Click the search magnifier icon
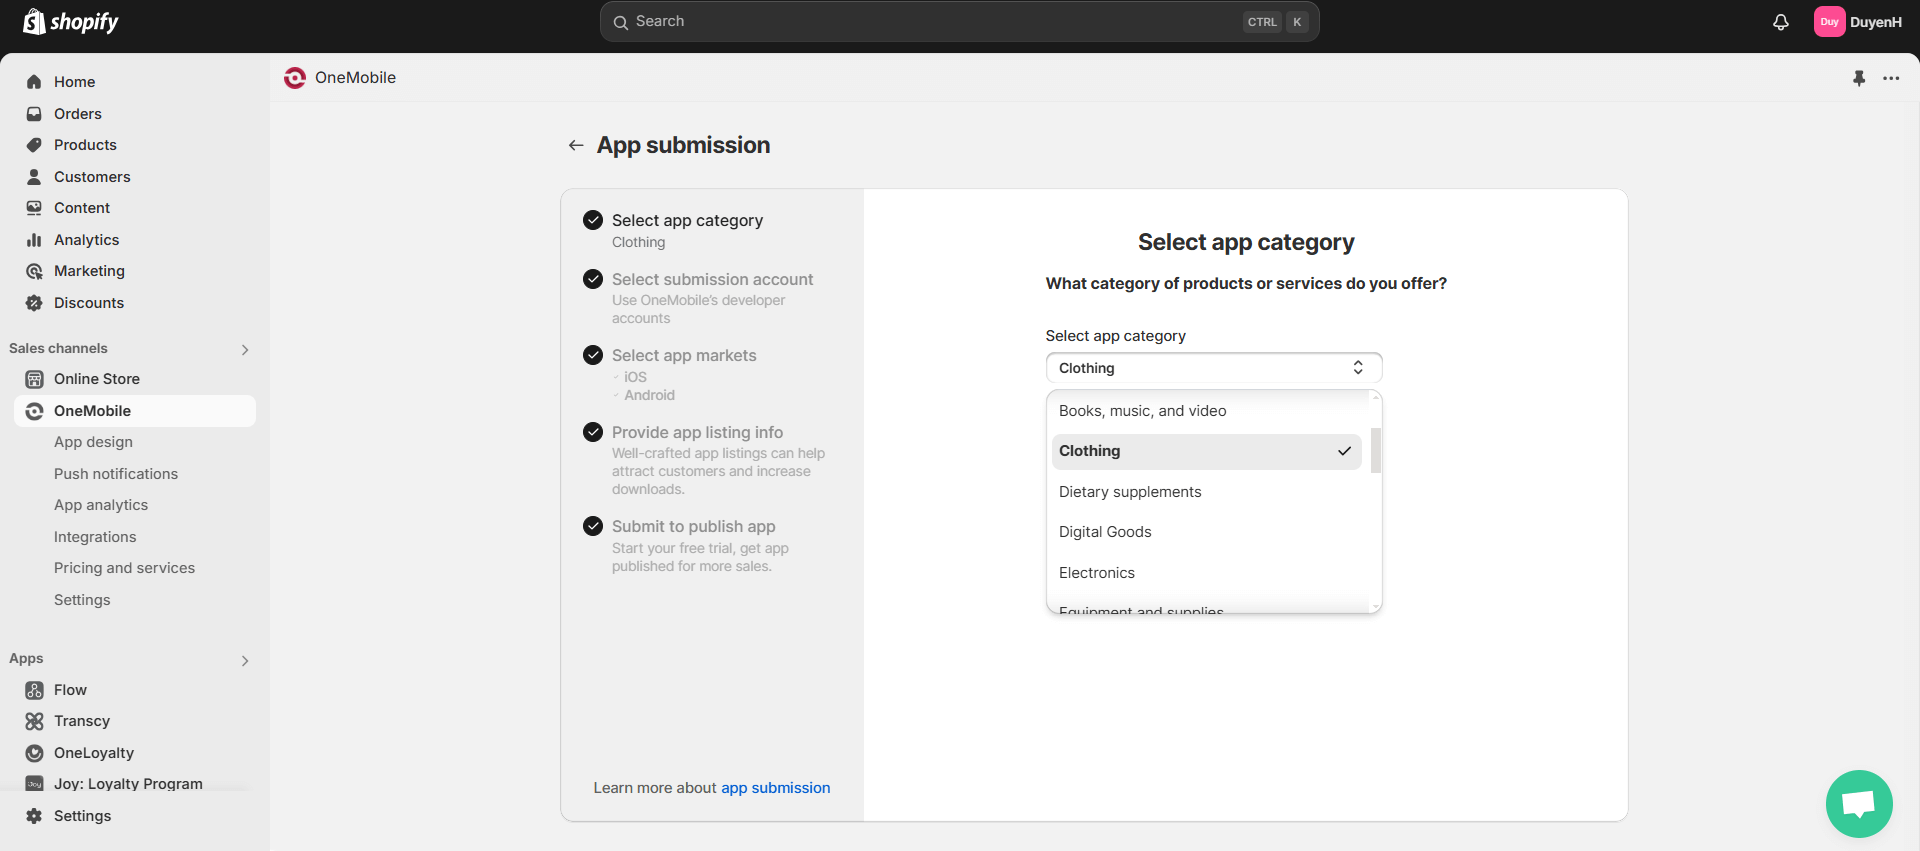The height and width of the screenshot is (851, 1920). click(621, 22)
